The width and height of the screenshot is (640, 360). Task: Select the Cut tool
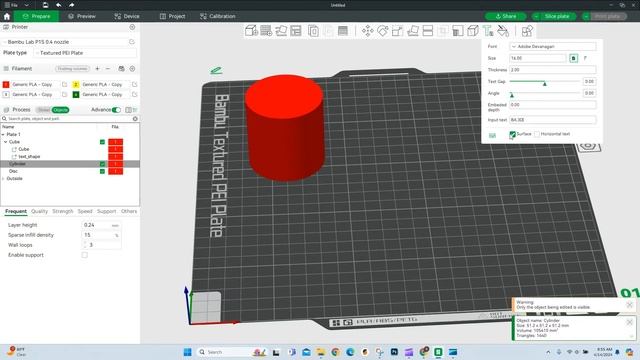click(428, 31)
